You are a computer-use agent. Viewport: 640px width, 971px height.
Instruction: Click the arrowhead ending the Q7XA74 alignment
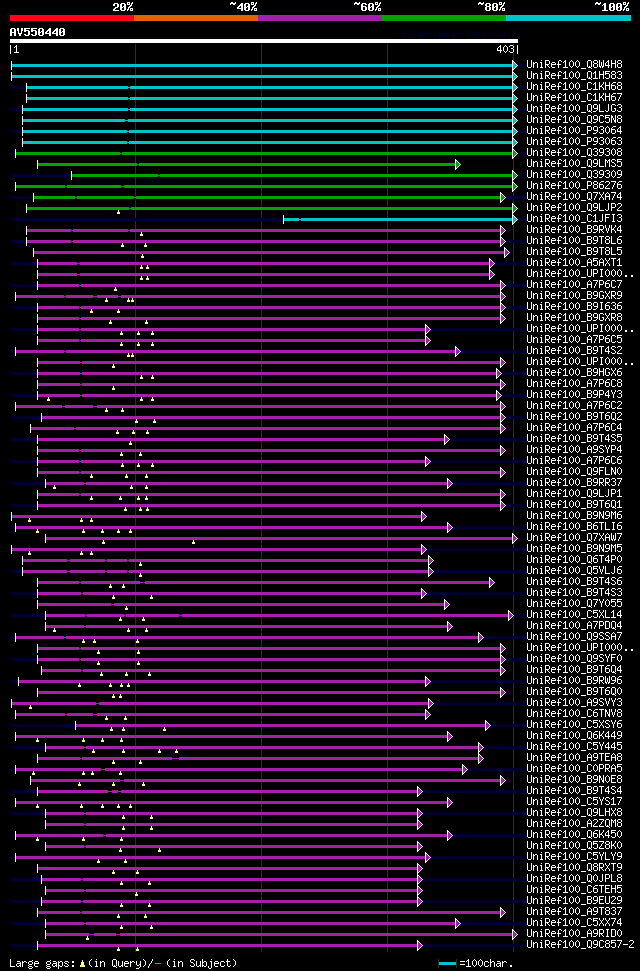503,197
